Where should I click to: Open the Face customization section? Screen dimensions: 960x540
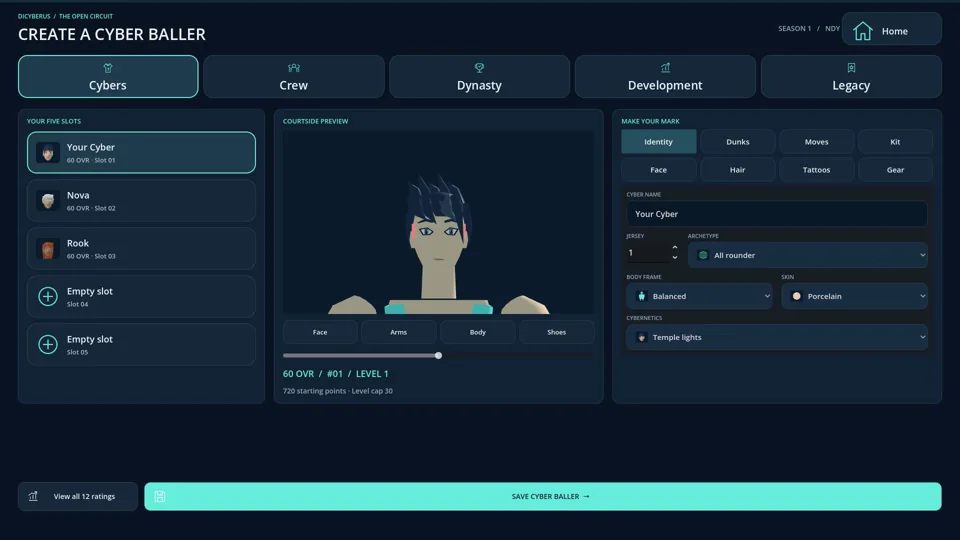tap(658, 170)
